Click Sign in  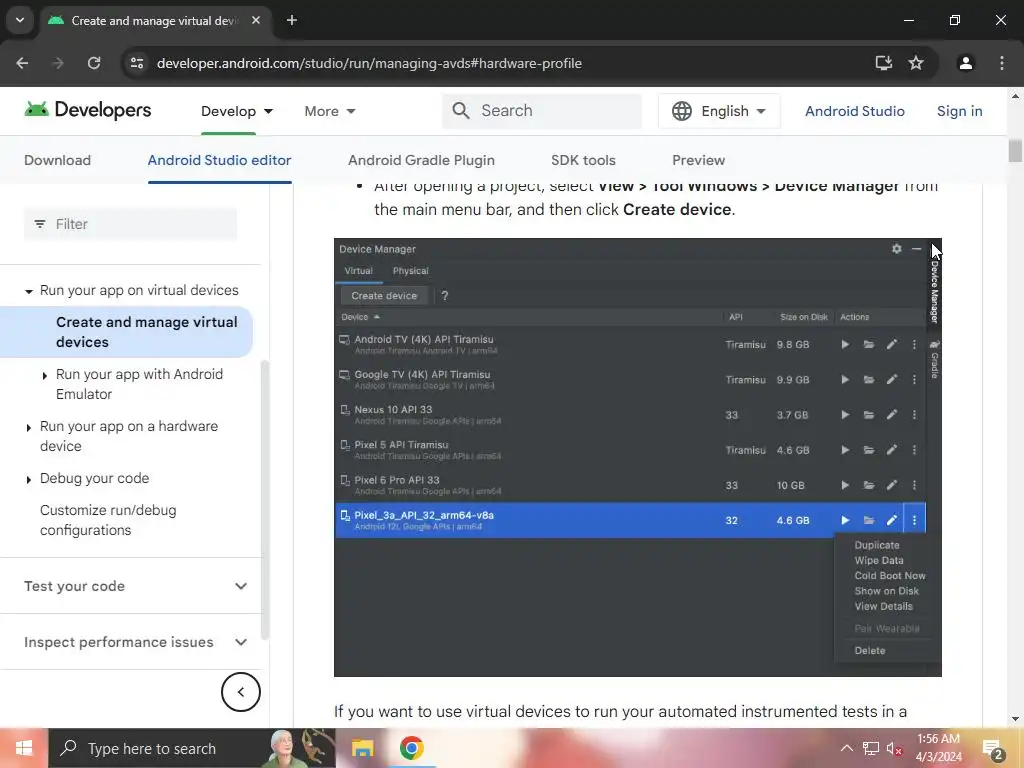959,111
